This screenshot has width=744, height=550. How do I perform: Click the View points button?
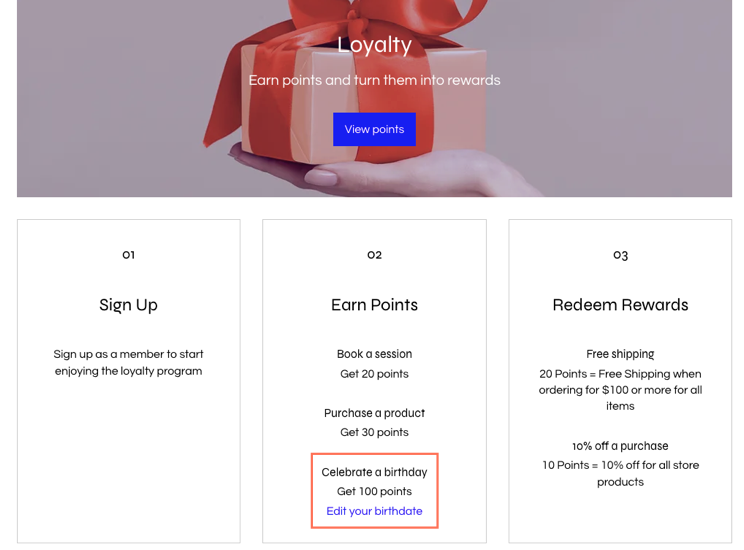pyautogui.click(x=374, y=129)
